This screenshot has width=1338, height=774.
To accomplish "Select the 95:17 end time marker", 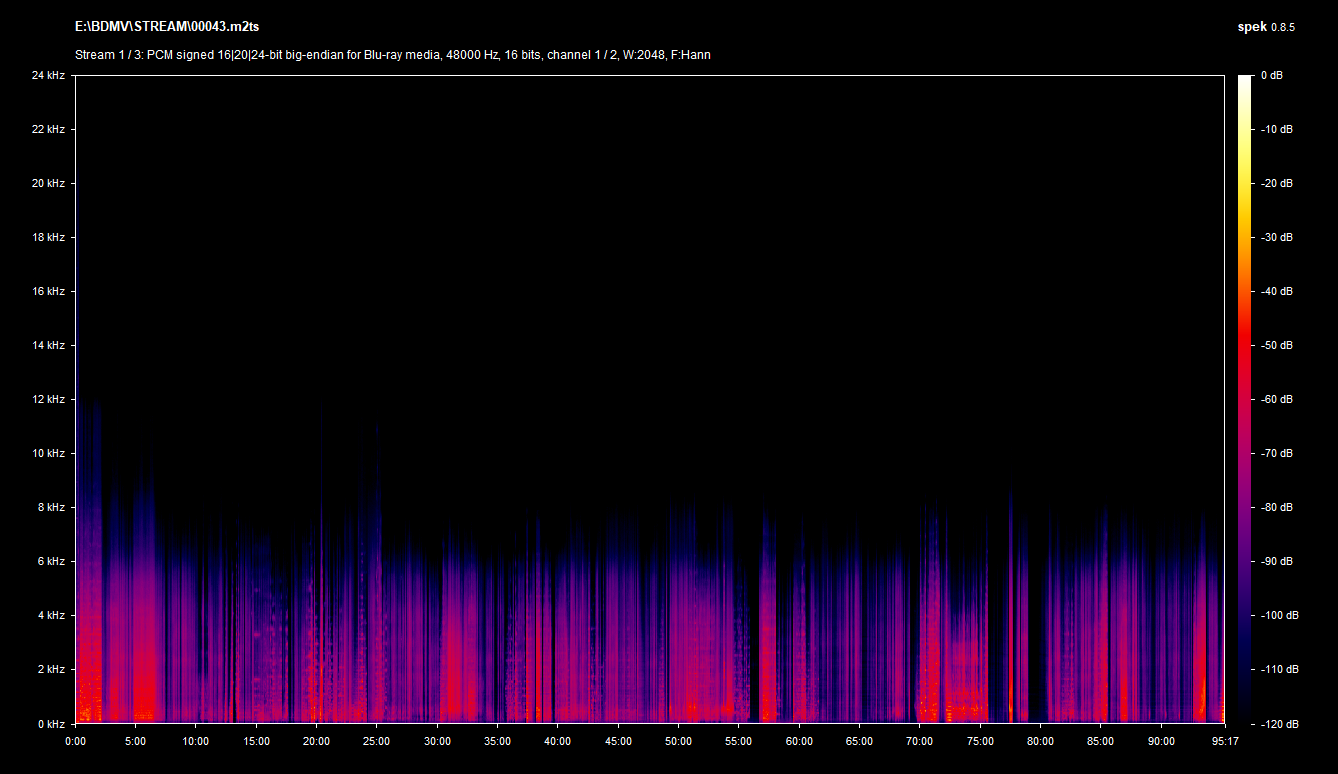I will 1223,741.
